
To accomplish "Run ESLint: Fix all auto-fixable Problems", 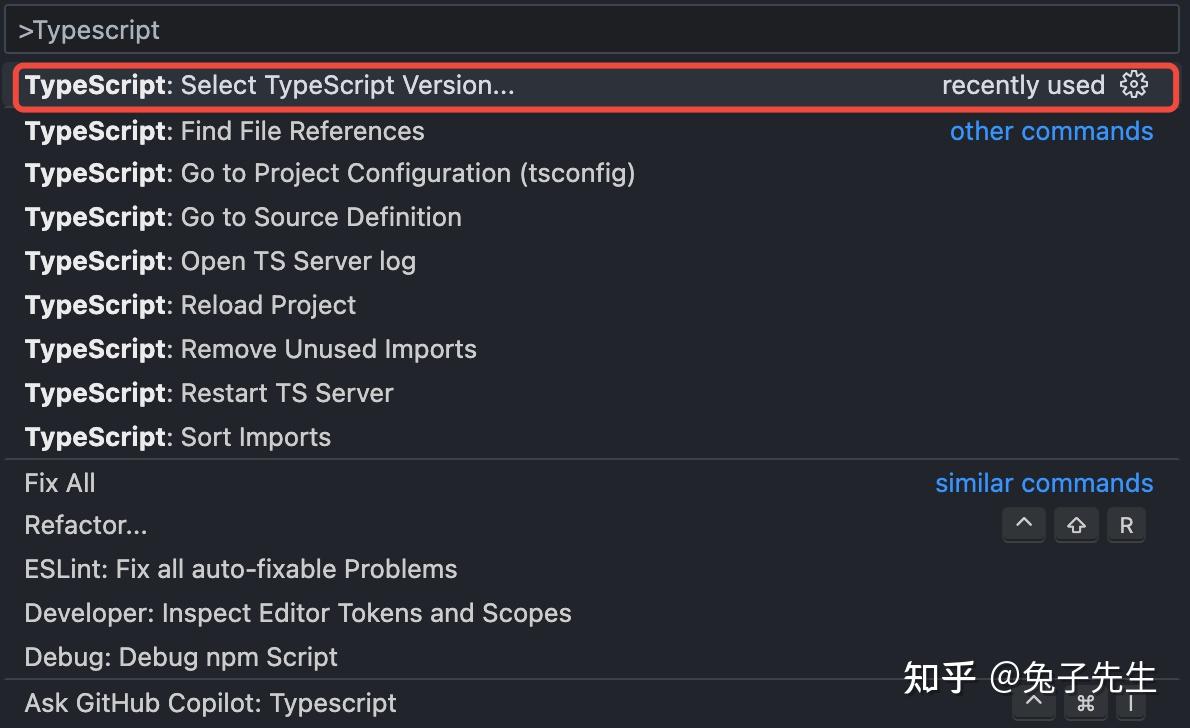I will pos(241,570).
